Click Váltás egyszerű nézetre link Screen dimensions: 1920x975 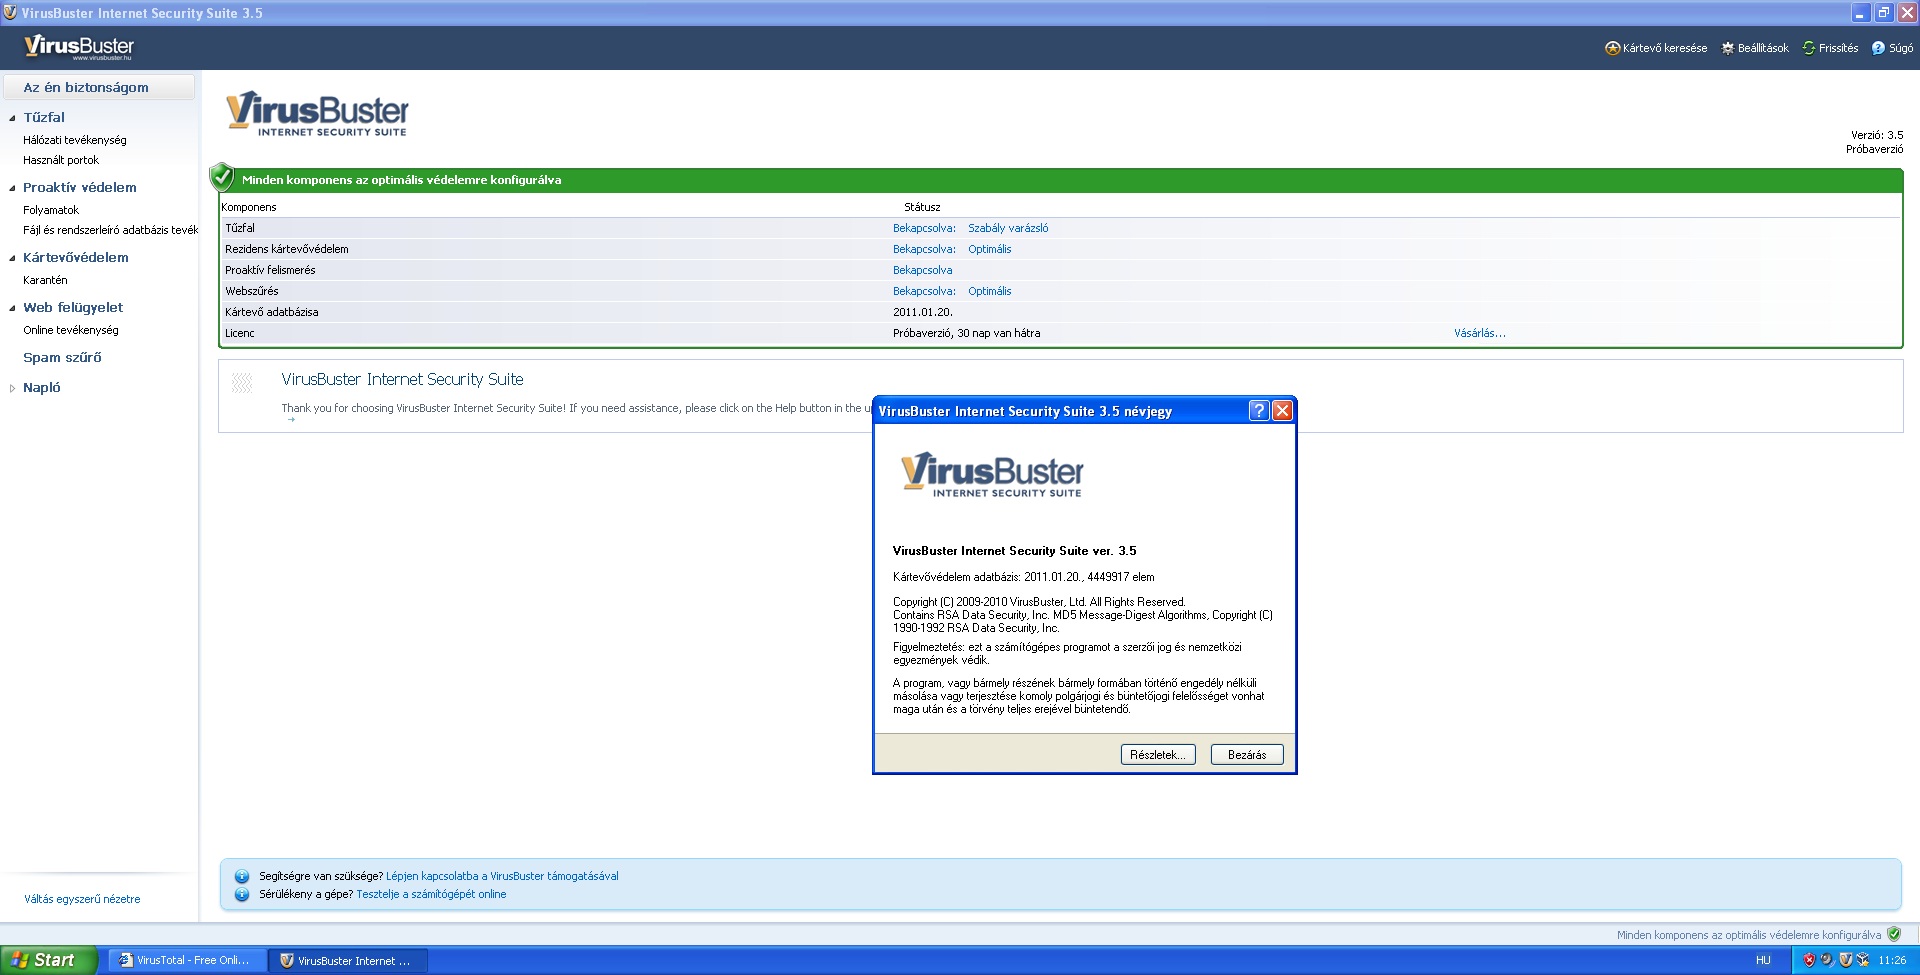pyautogui.click(x=82, y=899)
